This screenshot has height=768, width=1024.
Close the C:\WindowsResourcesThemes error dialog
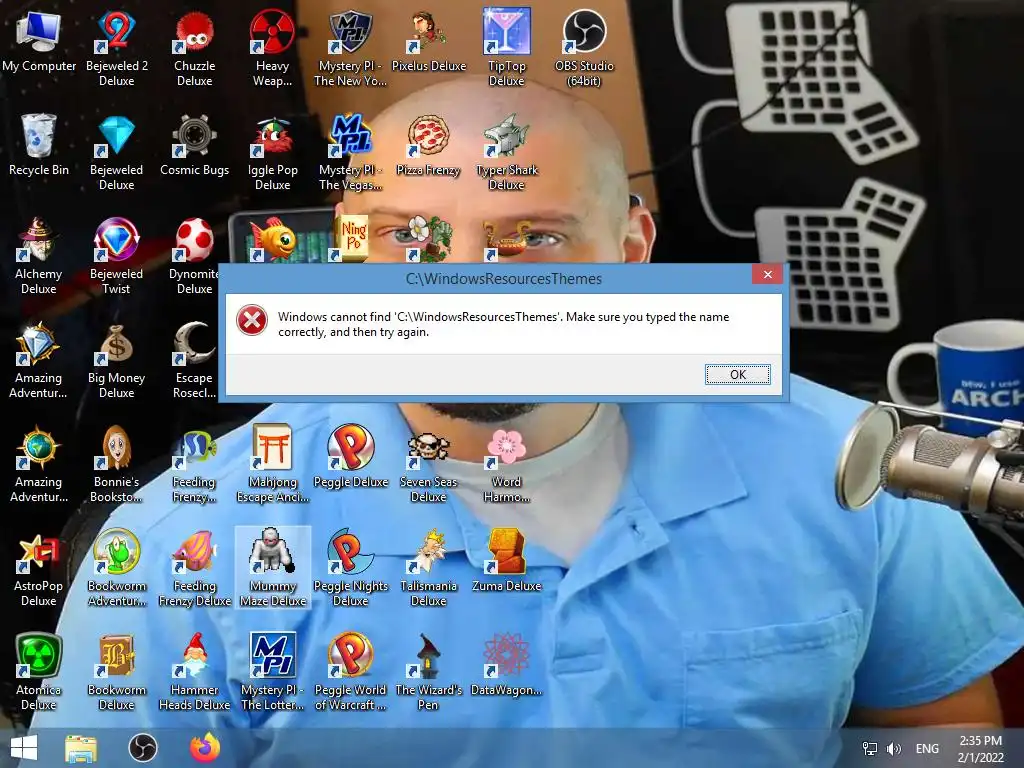coord(767,274)
